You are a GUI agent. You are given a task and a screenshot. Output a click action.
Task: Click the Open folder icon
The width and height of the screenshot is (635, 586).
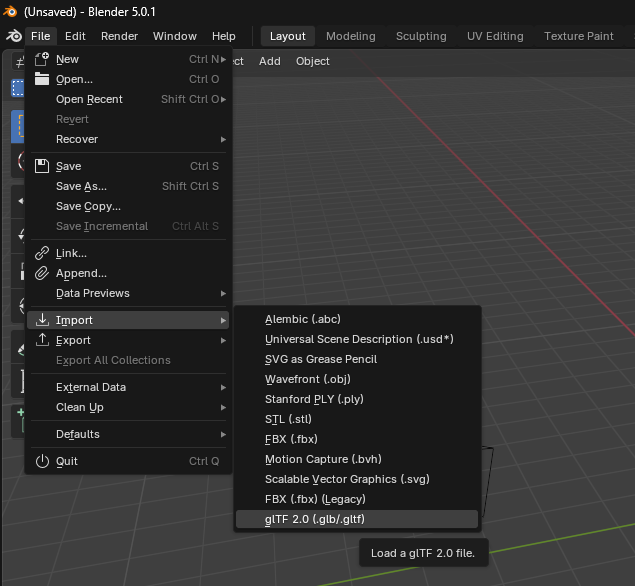[42, 79]
